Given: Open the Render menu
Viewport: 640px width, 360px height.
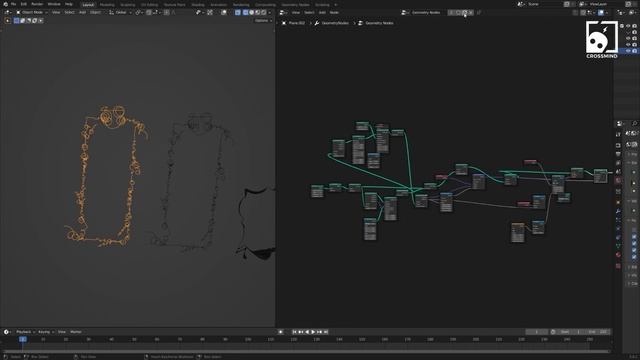Looking at the screenshot, I should [x=37, y=4].
